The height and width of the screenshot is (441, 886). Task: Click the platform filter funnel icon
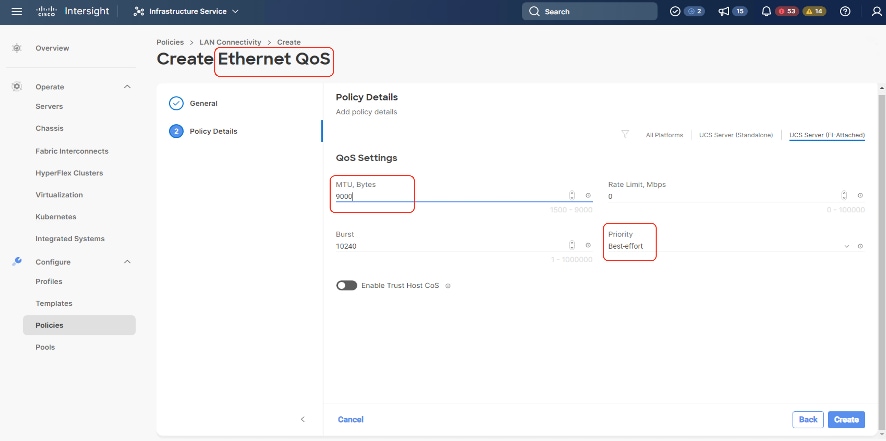pos(625,135)
